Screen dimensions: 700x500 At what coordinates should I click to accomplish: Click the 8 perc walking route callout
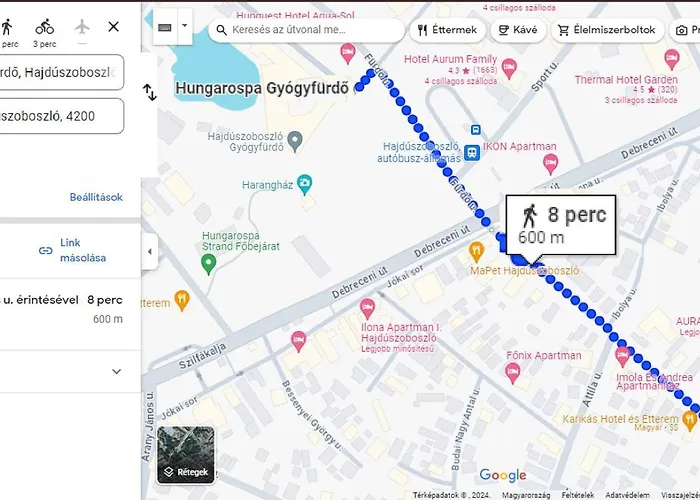561,225
